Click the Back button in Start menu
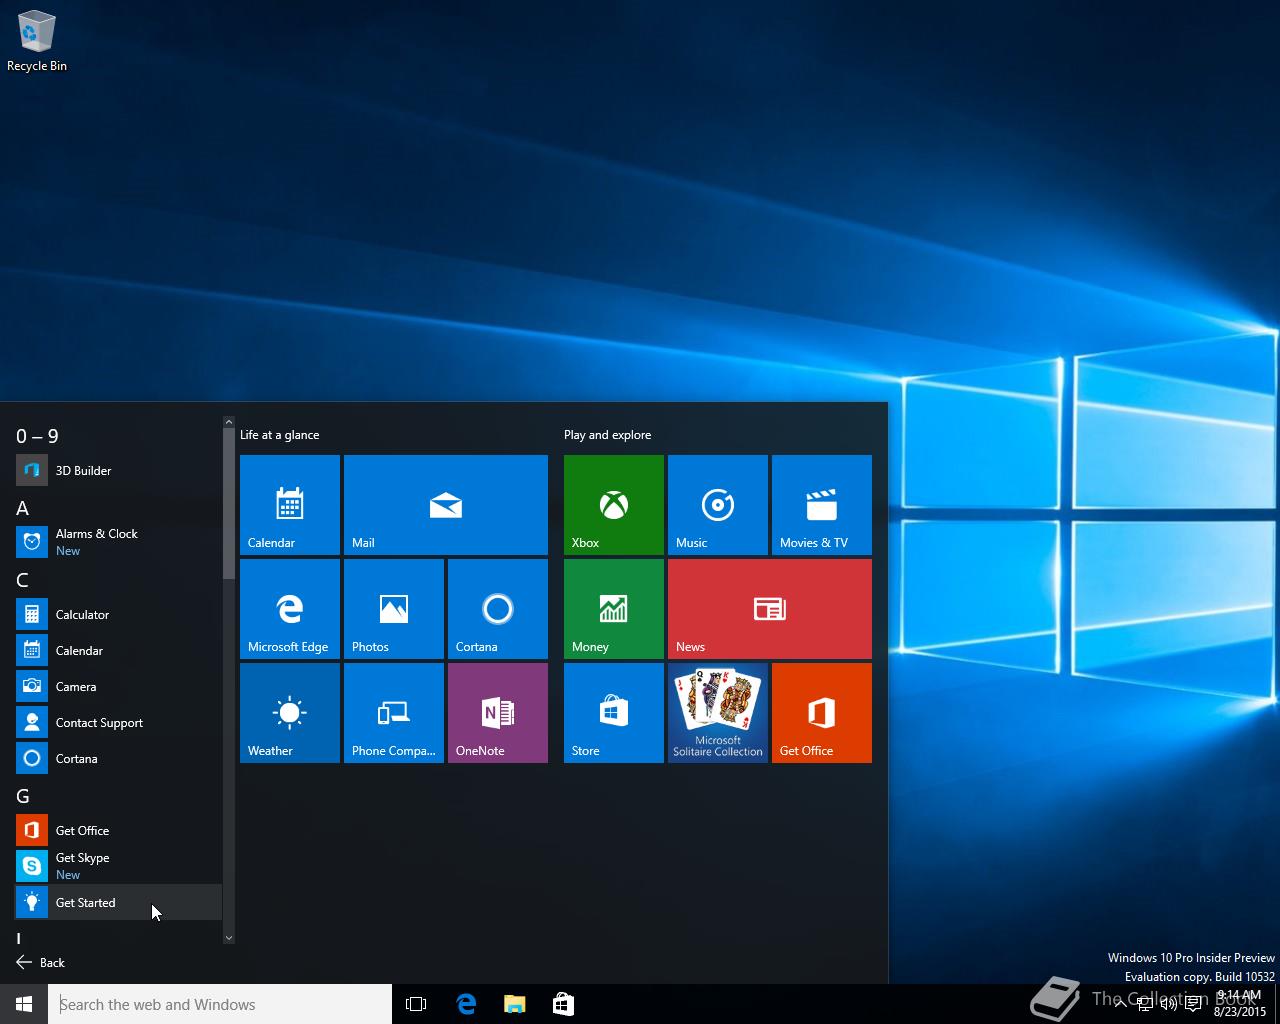Screen dimensions: 1280x1024 (x=41, y=962)
